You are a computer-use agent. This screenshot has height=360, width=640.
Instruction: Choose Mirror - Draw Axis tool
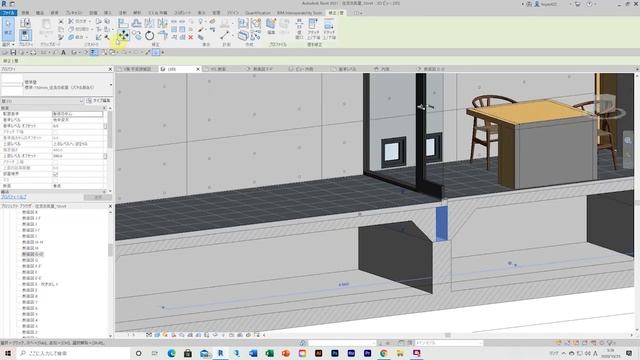coord(162,24)
